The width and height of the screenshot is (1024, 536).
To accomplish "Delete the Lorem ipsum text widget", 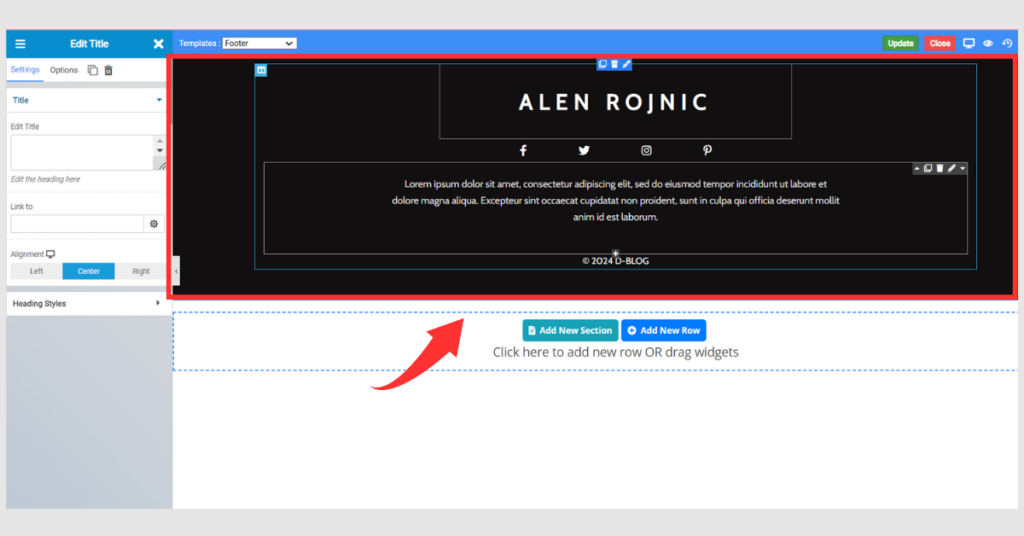I will [x=940, y=168].
